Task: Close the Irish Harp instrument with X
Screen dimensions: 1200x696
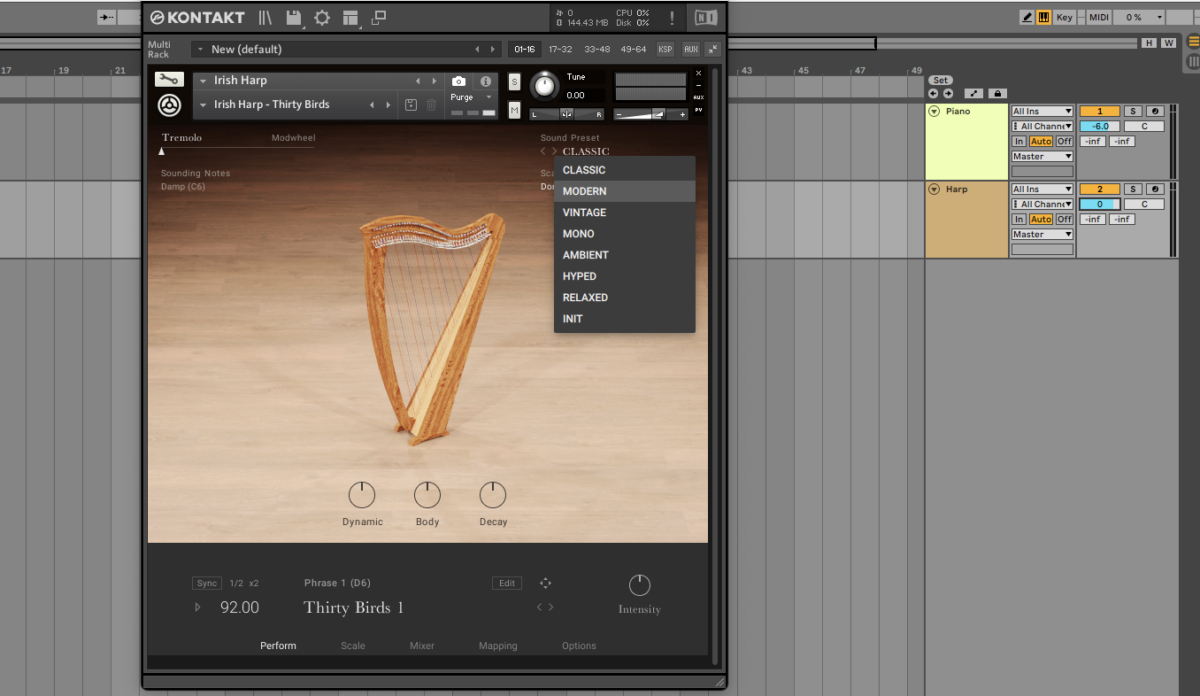Action: point(698,73)
